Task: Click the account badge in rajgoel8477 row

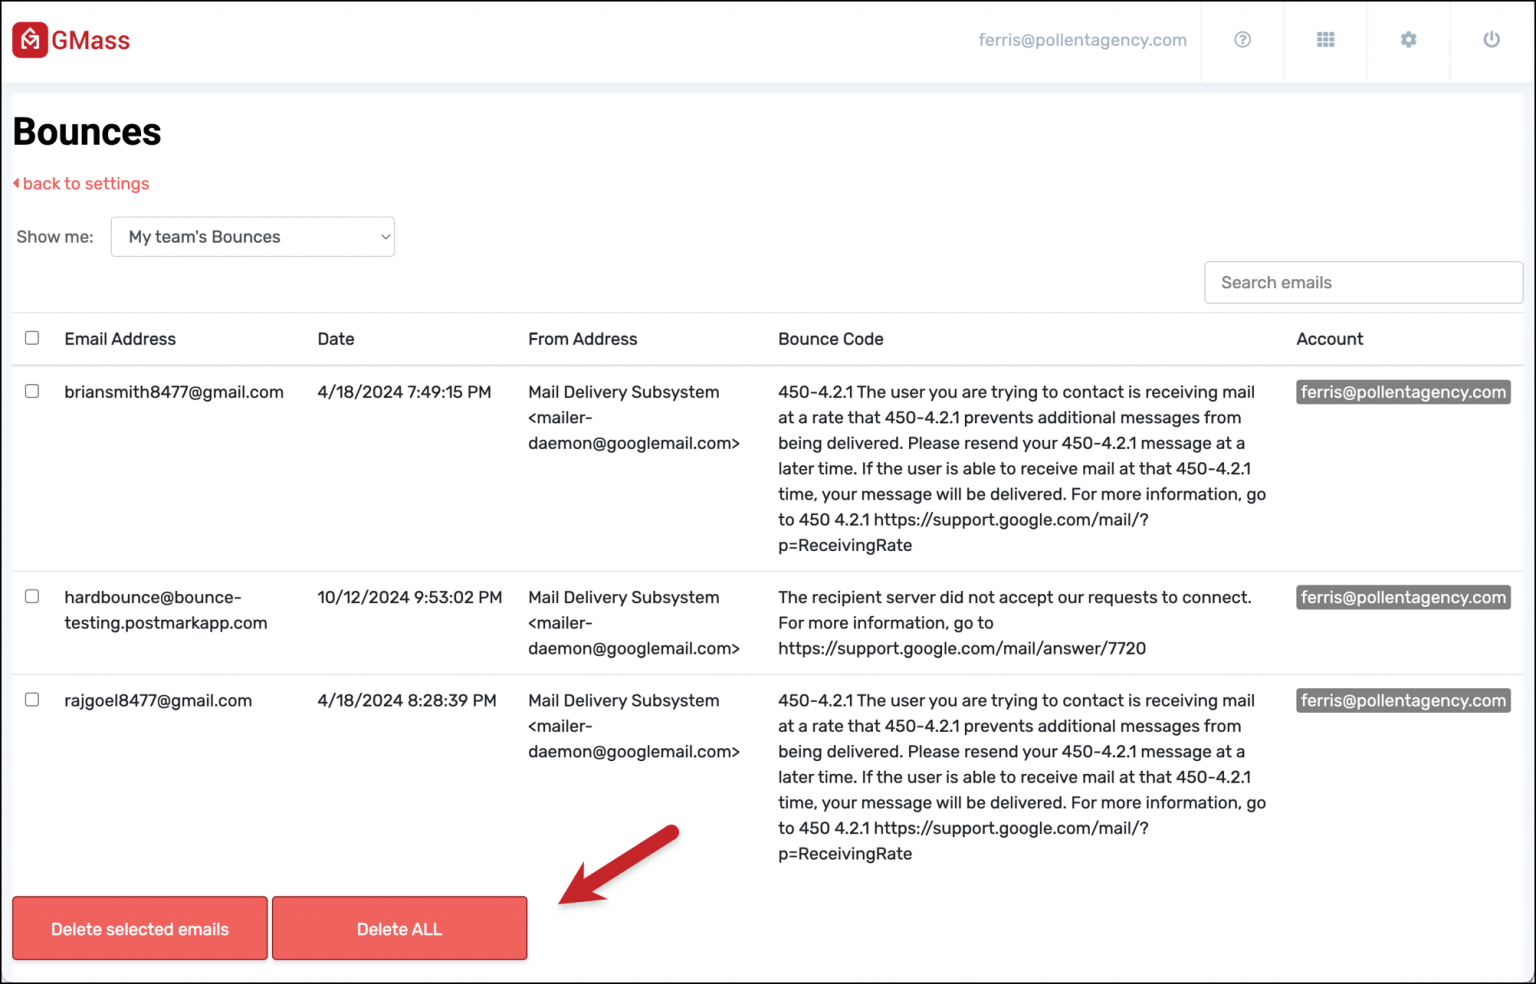Action: point(1403,701)
